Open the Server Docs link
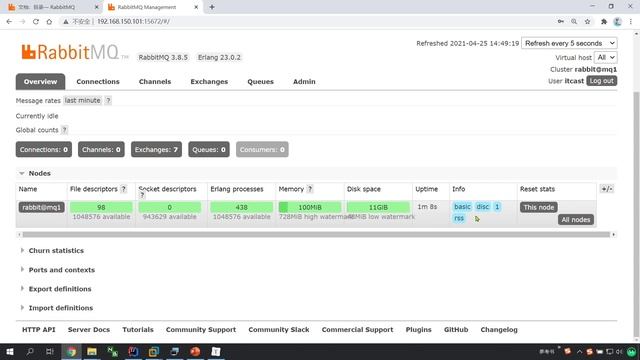The height and width of the screenshot is (360, 640). coord(89,330)
